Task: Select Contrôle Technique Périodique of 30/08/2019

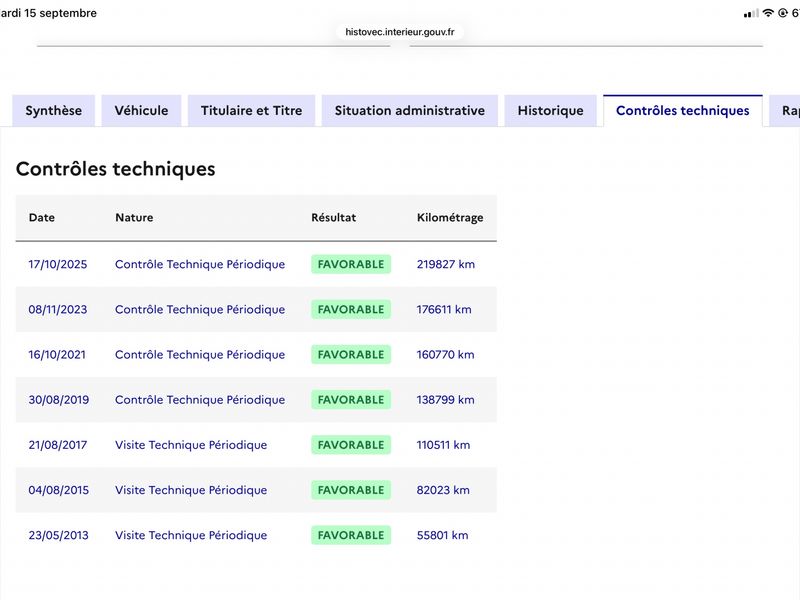Action: 200,399
